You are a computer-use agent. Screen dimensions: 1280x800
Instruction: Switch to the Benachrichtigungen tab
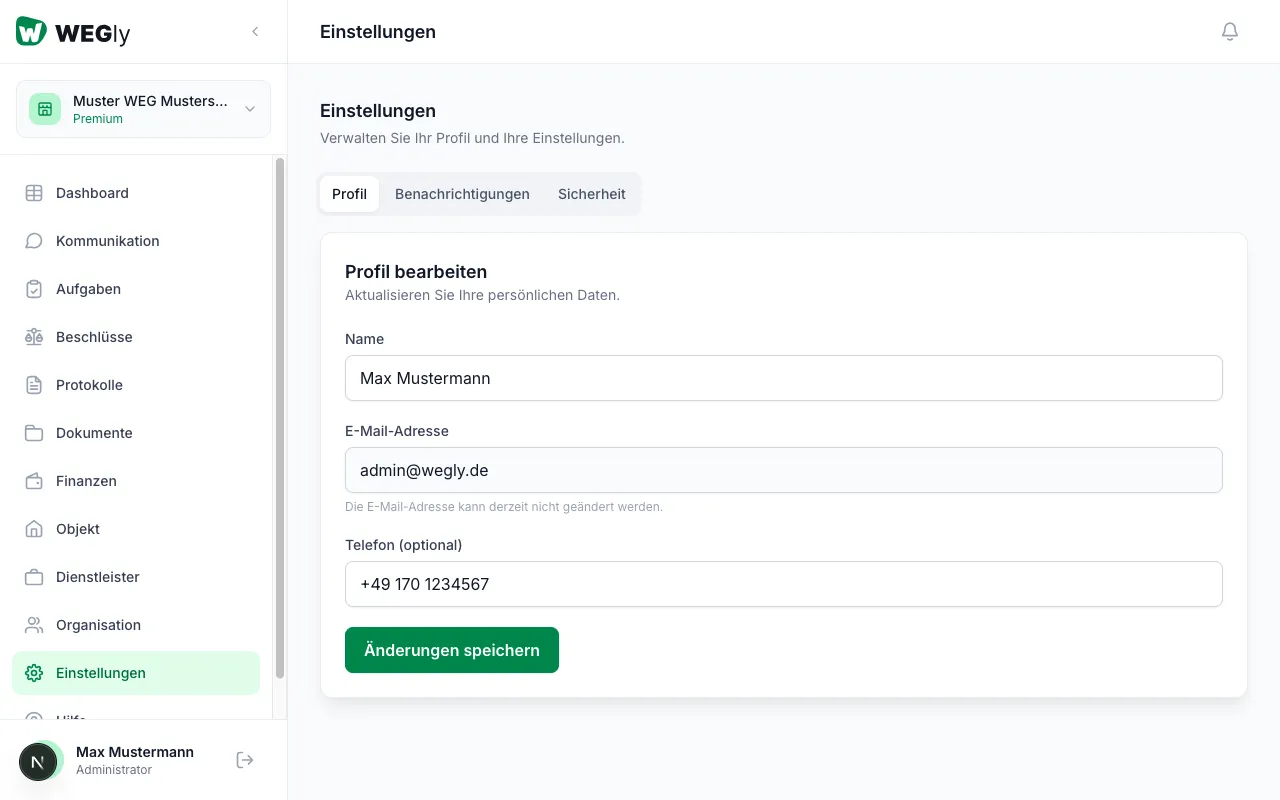click(x=462, y=194)
